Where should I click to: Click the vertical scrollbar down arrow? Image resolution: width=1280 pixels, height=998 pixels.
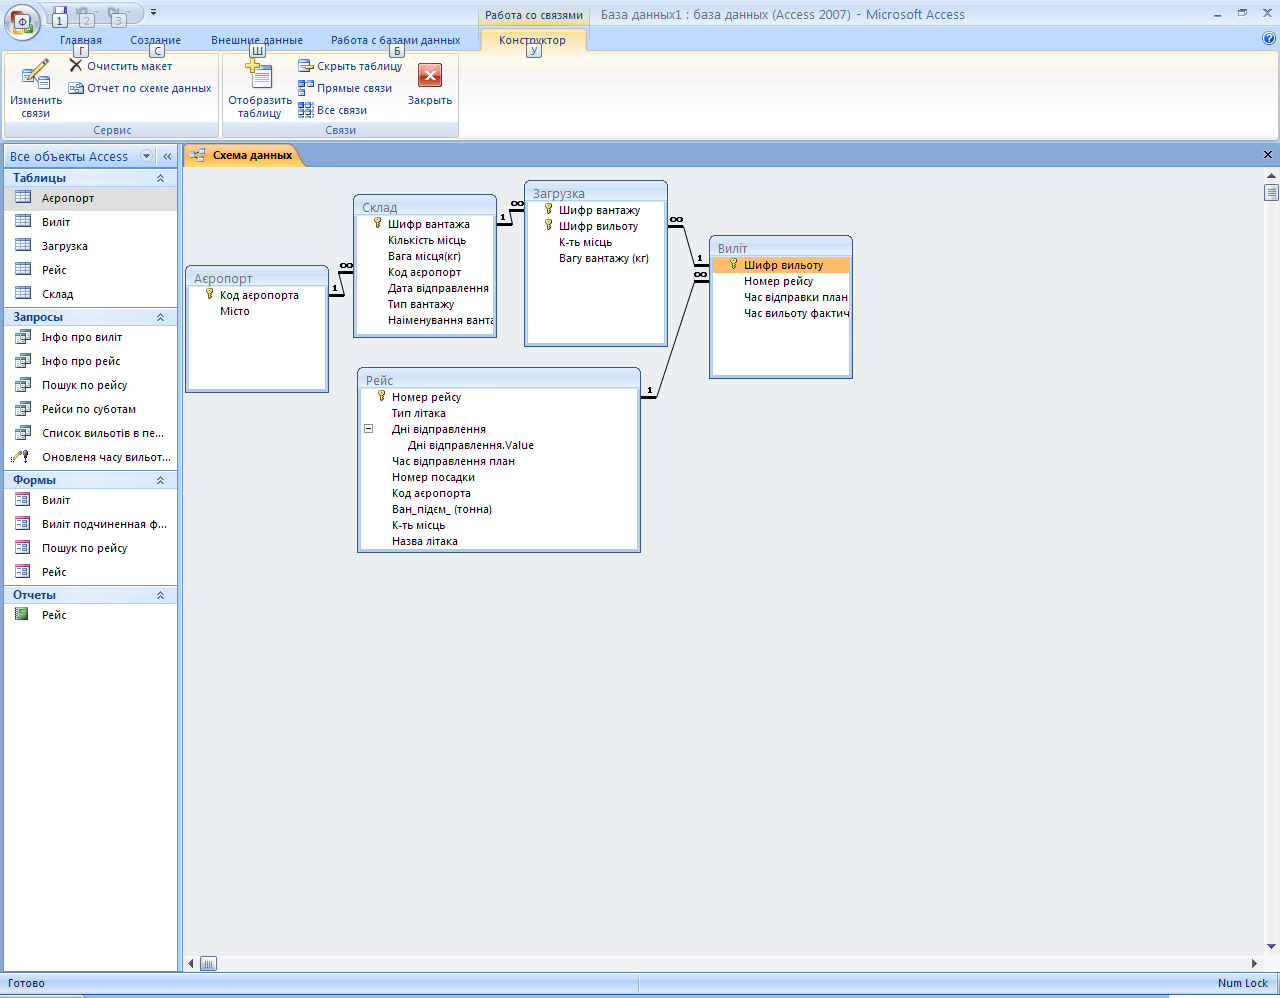(1271, 946)
